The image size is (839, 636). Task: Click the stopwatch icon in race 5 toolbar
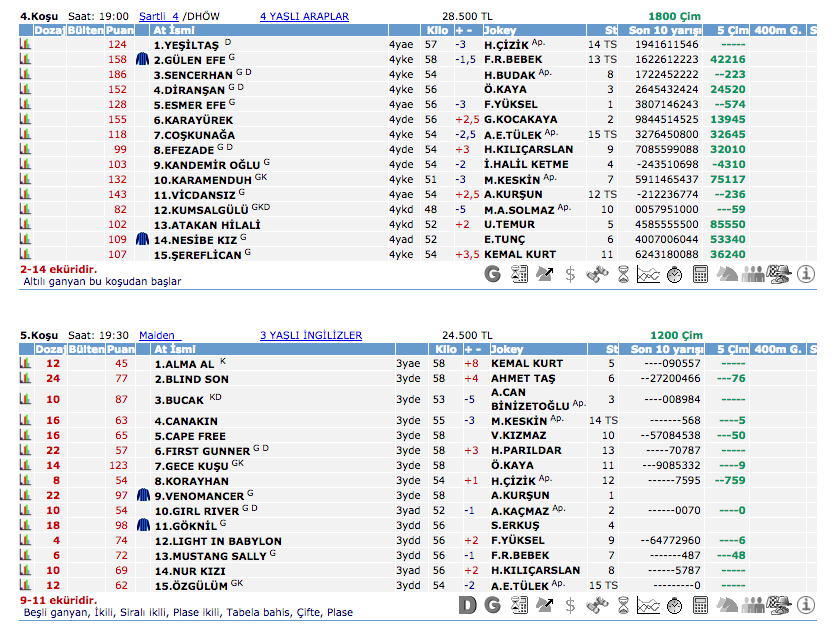[674, 605]
